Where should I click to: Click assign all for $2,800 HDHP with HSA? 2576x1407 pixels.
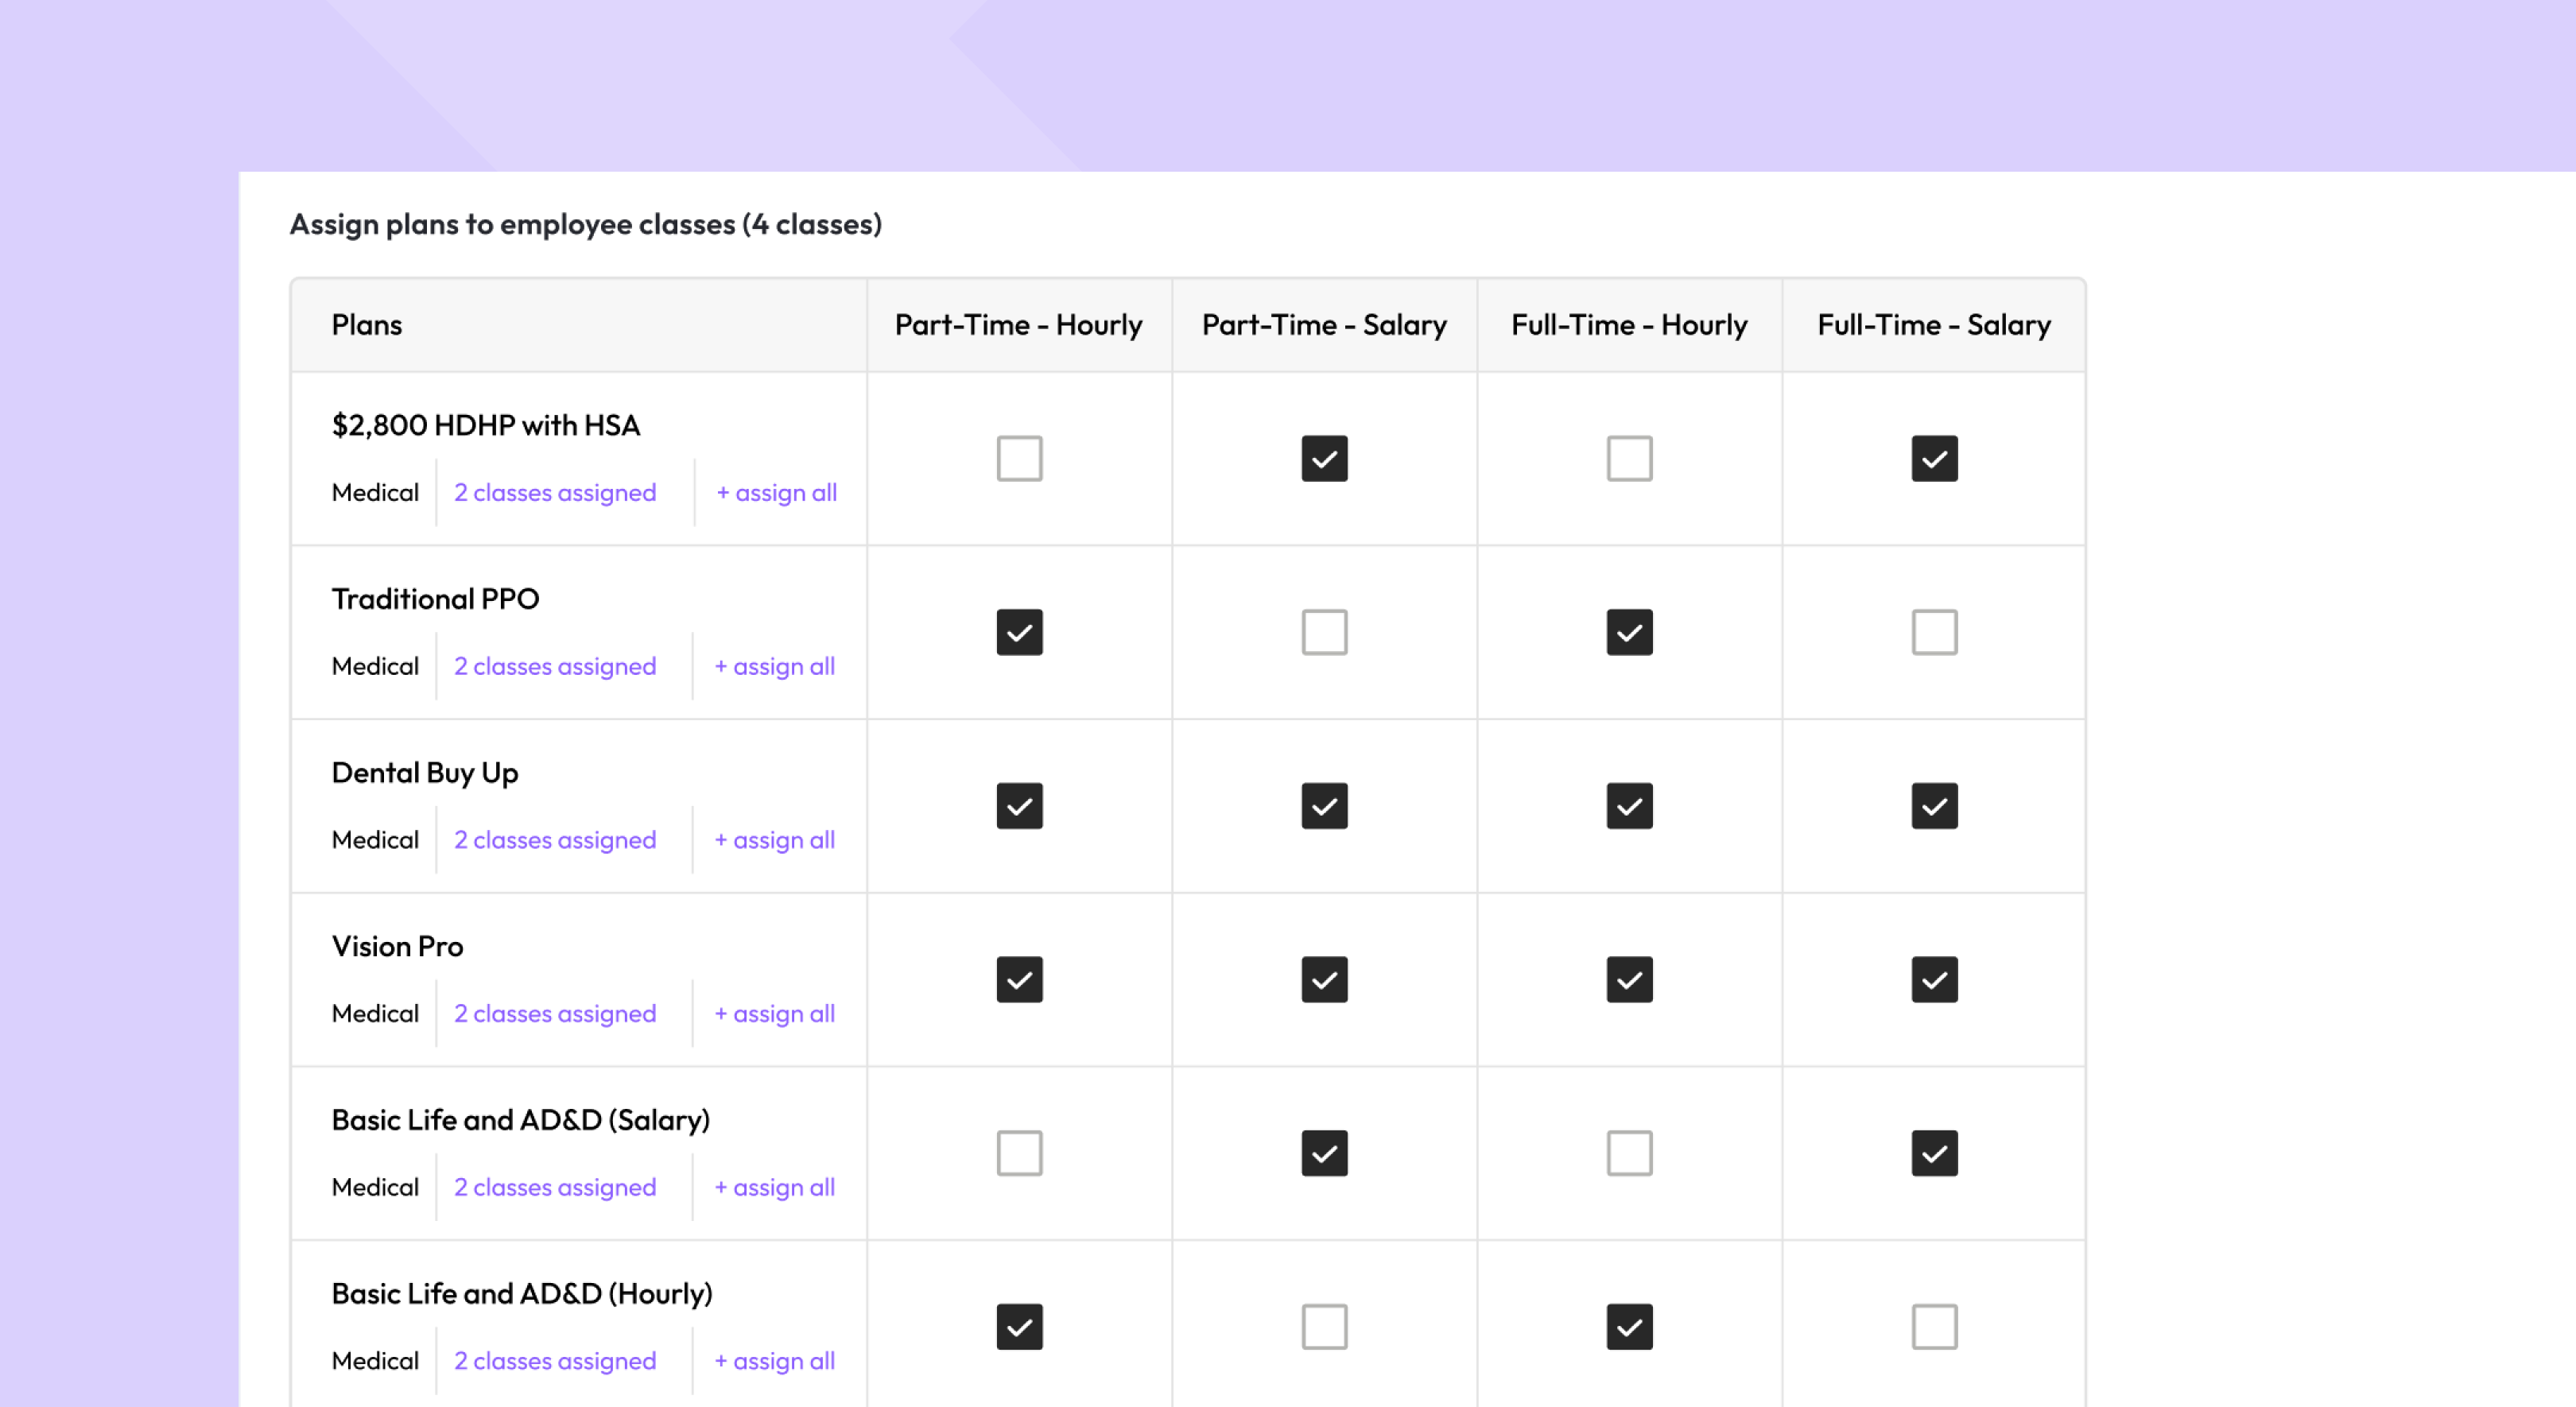coord(776,493)
